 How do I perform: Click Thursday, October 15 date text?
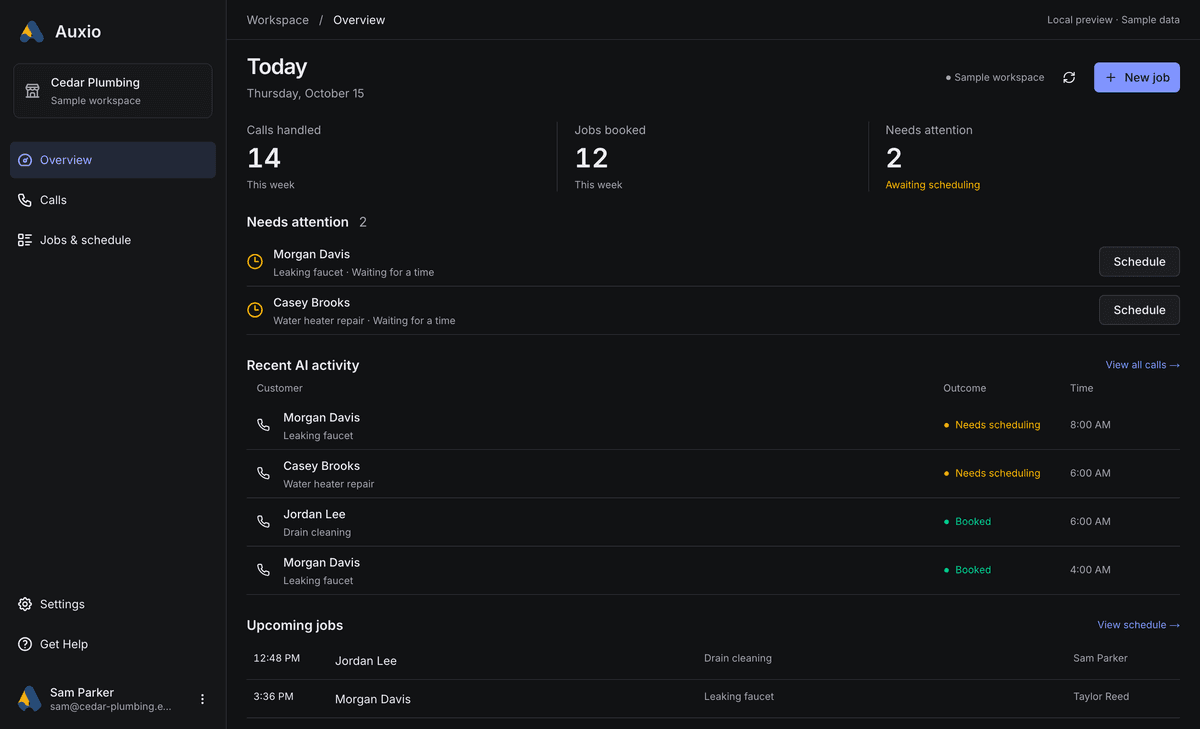coord(305,93)
